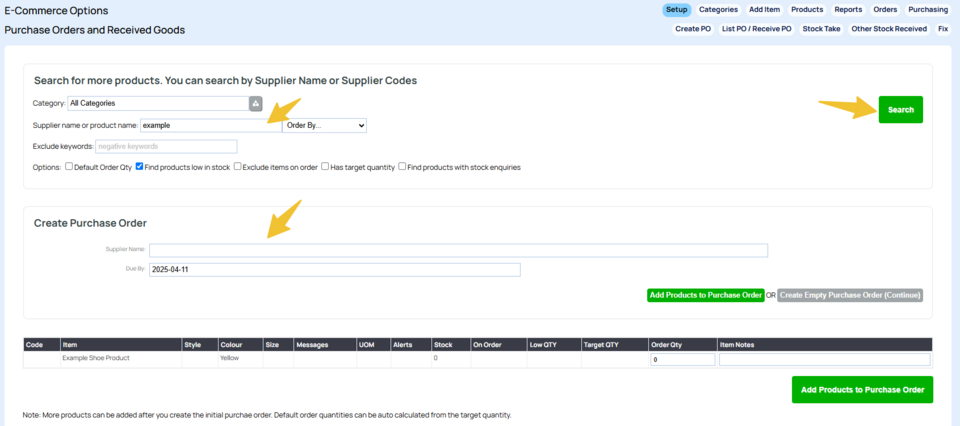Uncheck Find products low in stock
This screenshot has width=960, height=426.
[x=140, y=167]
